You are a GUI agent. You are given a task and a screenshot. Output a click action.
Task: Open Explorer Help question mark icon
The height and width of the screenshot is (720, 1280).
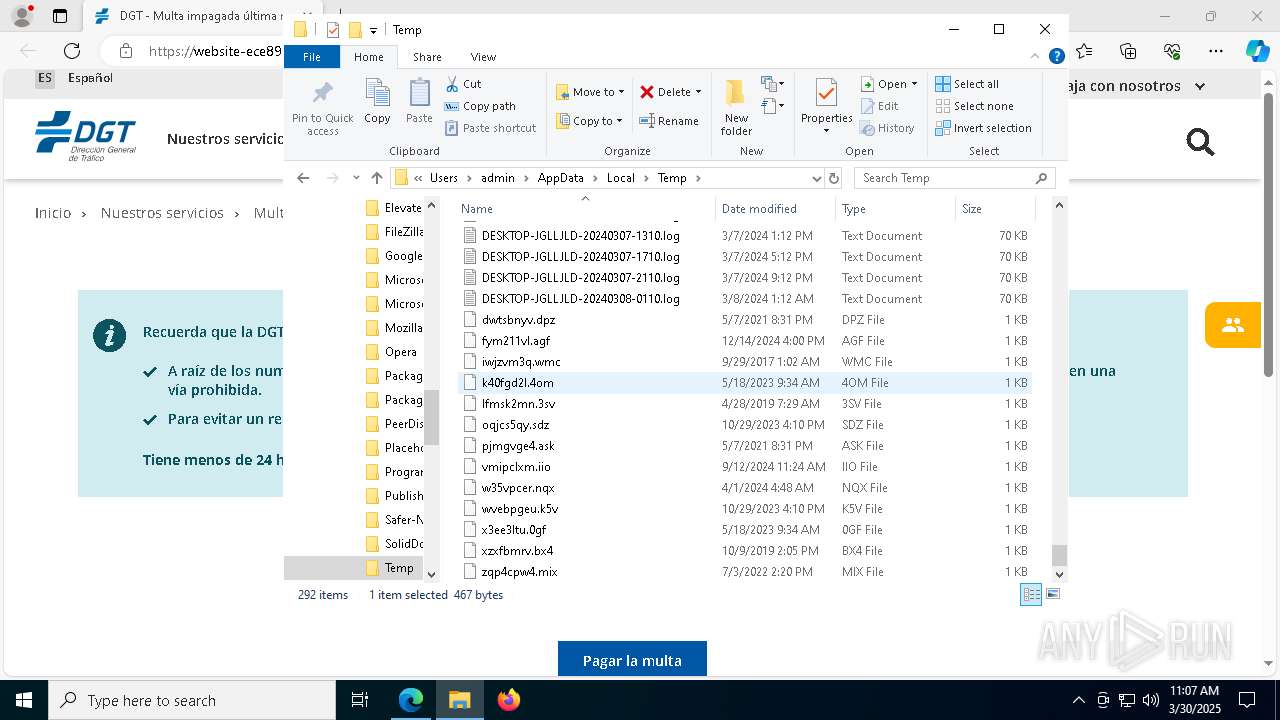point(1056,57)
